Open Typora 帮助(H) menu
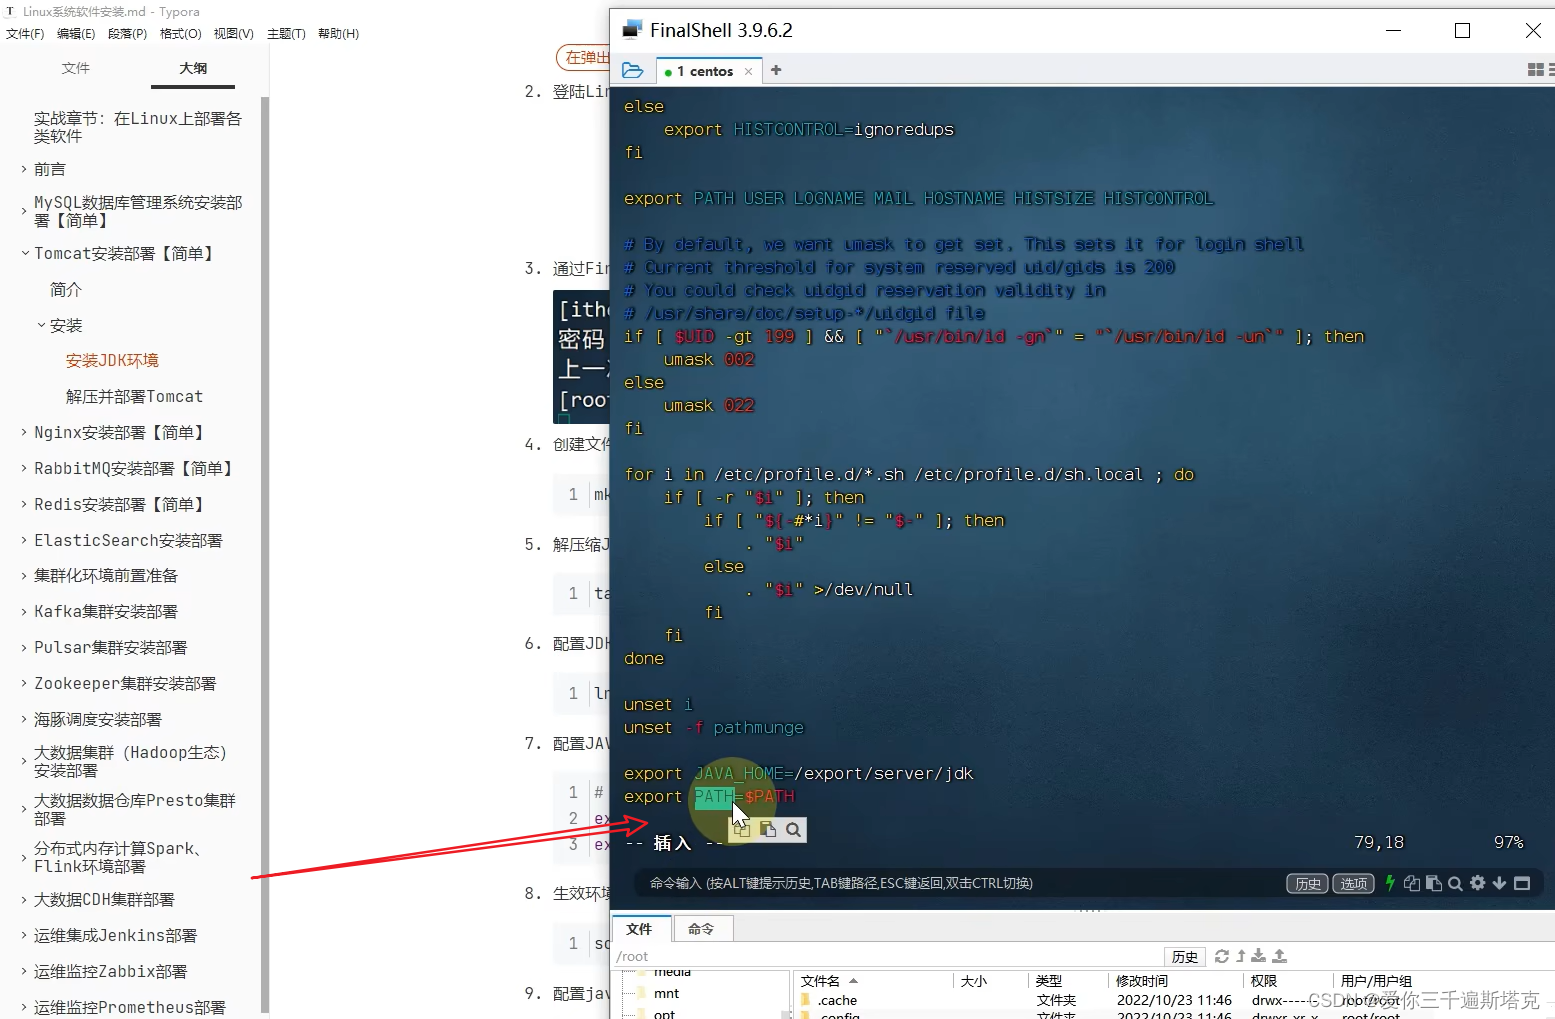1555x1019 pixels. pyautogui.click(x=338, y=34)
